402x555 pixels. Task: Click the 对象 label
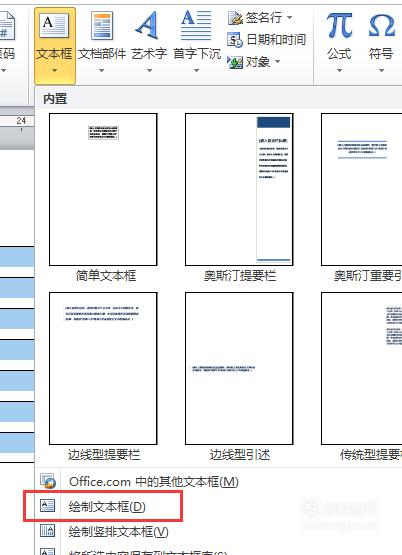[x=258, y=62]
